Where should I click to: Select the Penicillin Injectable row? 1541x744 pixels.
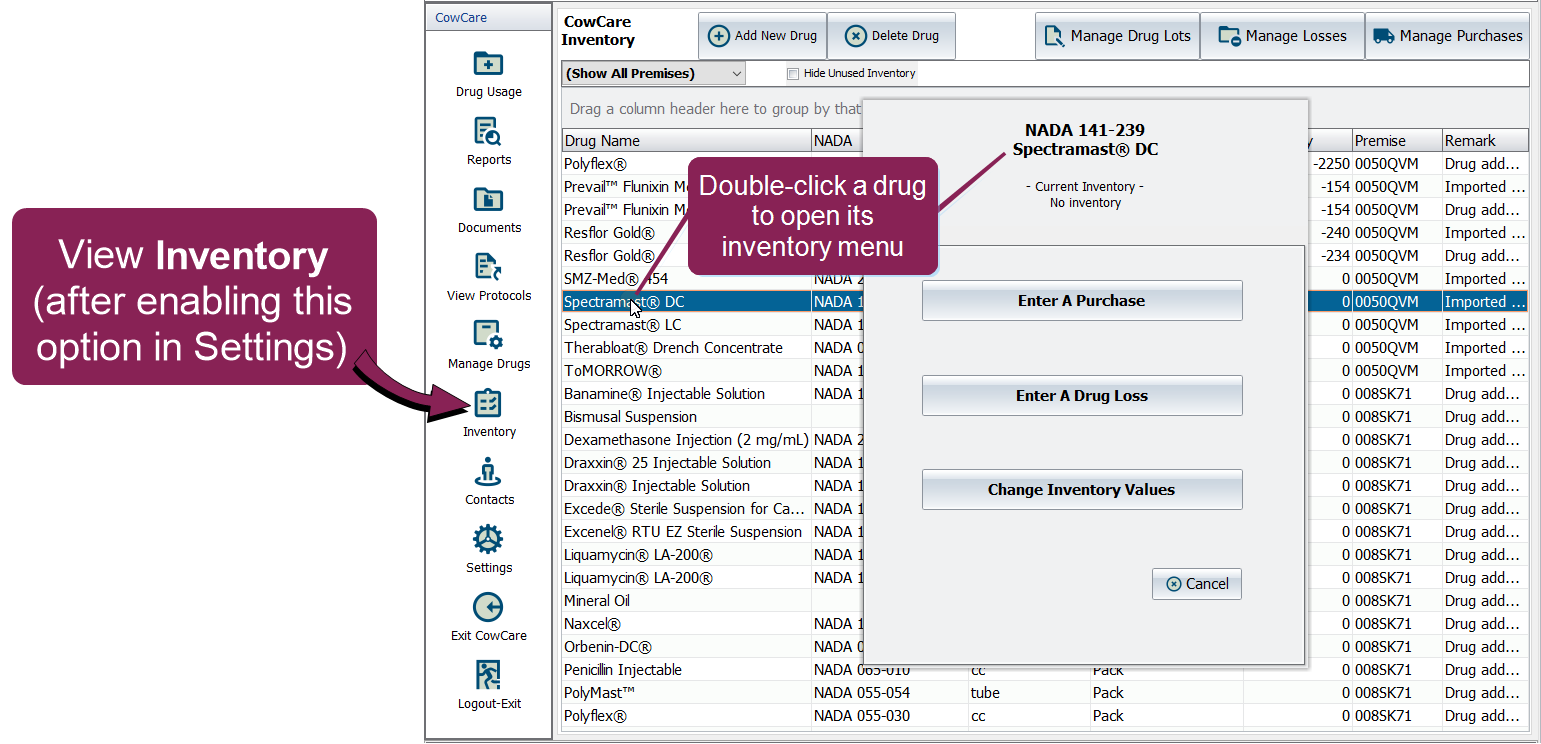tap(1045, 670)
